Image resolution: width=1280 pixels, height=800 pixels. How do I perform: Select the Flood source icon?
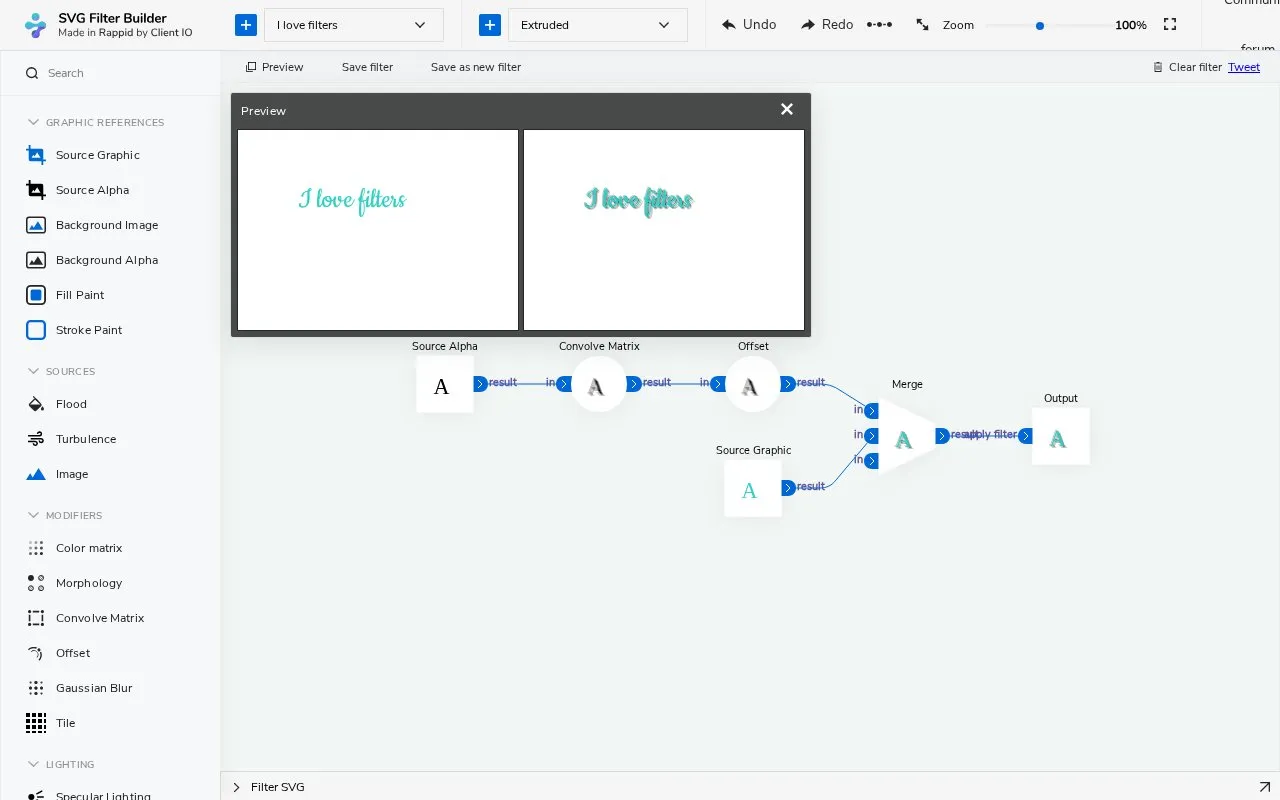(x=36, y=404)
